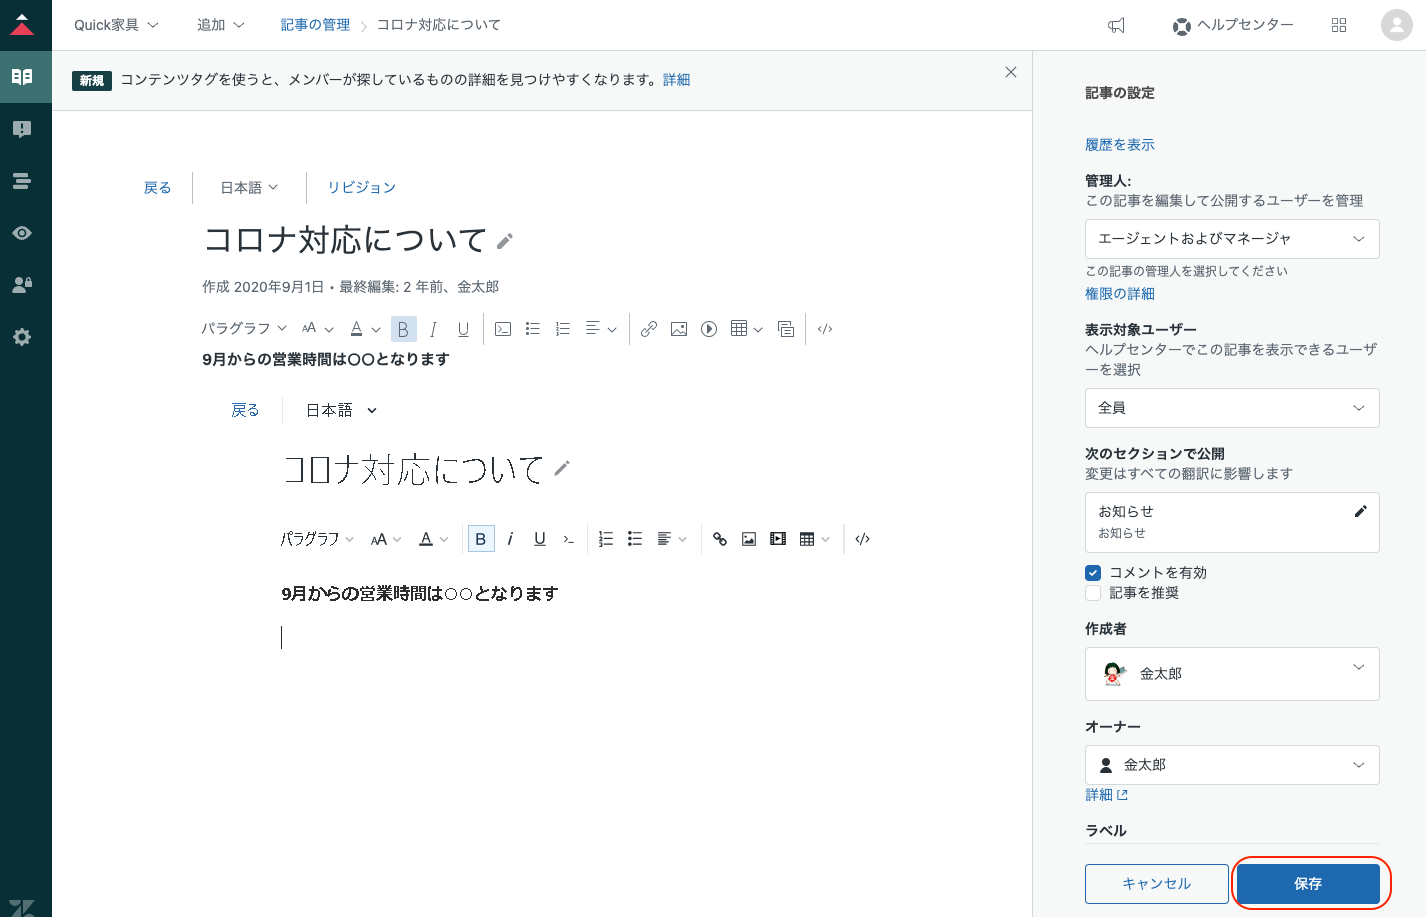Insert code block from main editor toolbar
The width and height of the screenshot is (1426, 917).
pos(503,329)
